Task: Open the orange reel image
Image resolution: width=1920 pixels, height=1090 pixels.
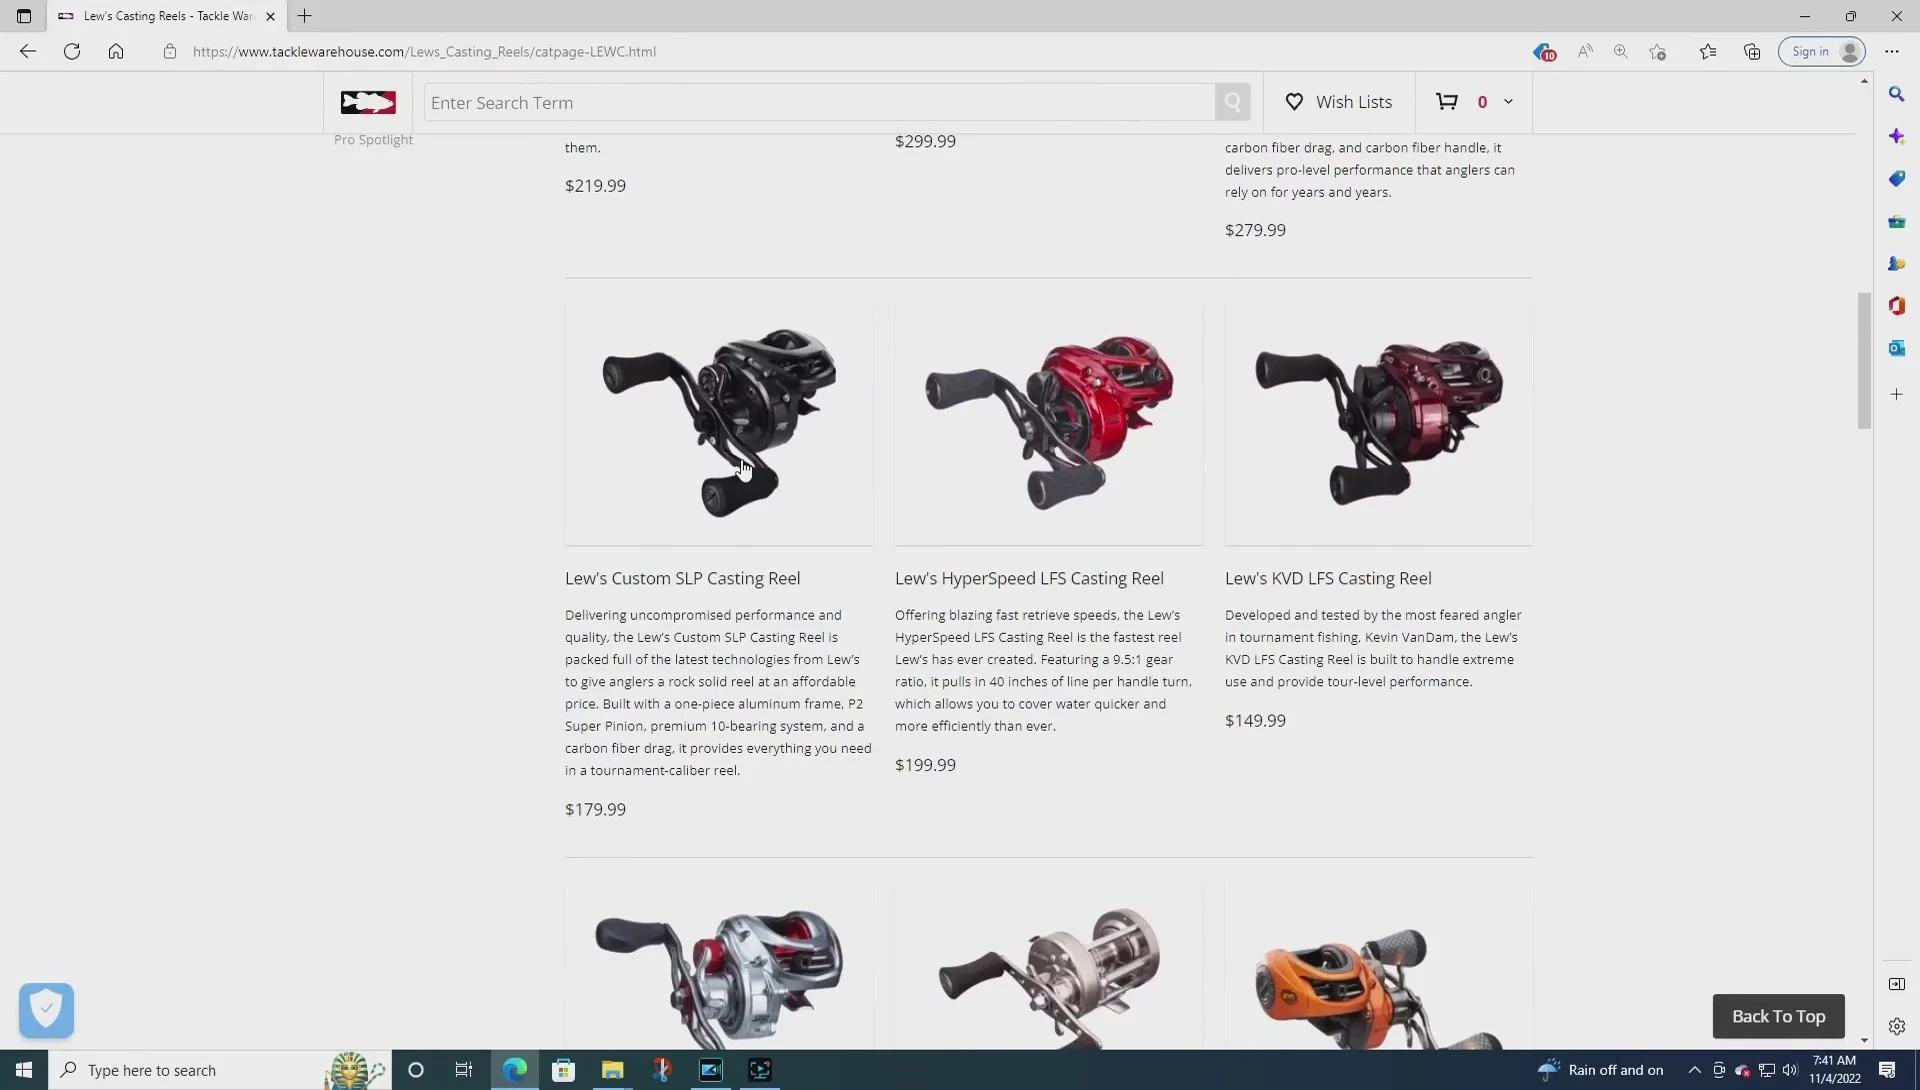Action: tap(1379, 968)
